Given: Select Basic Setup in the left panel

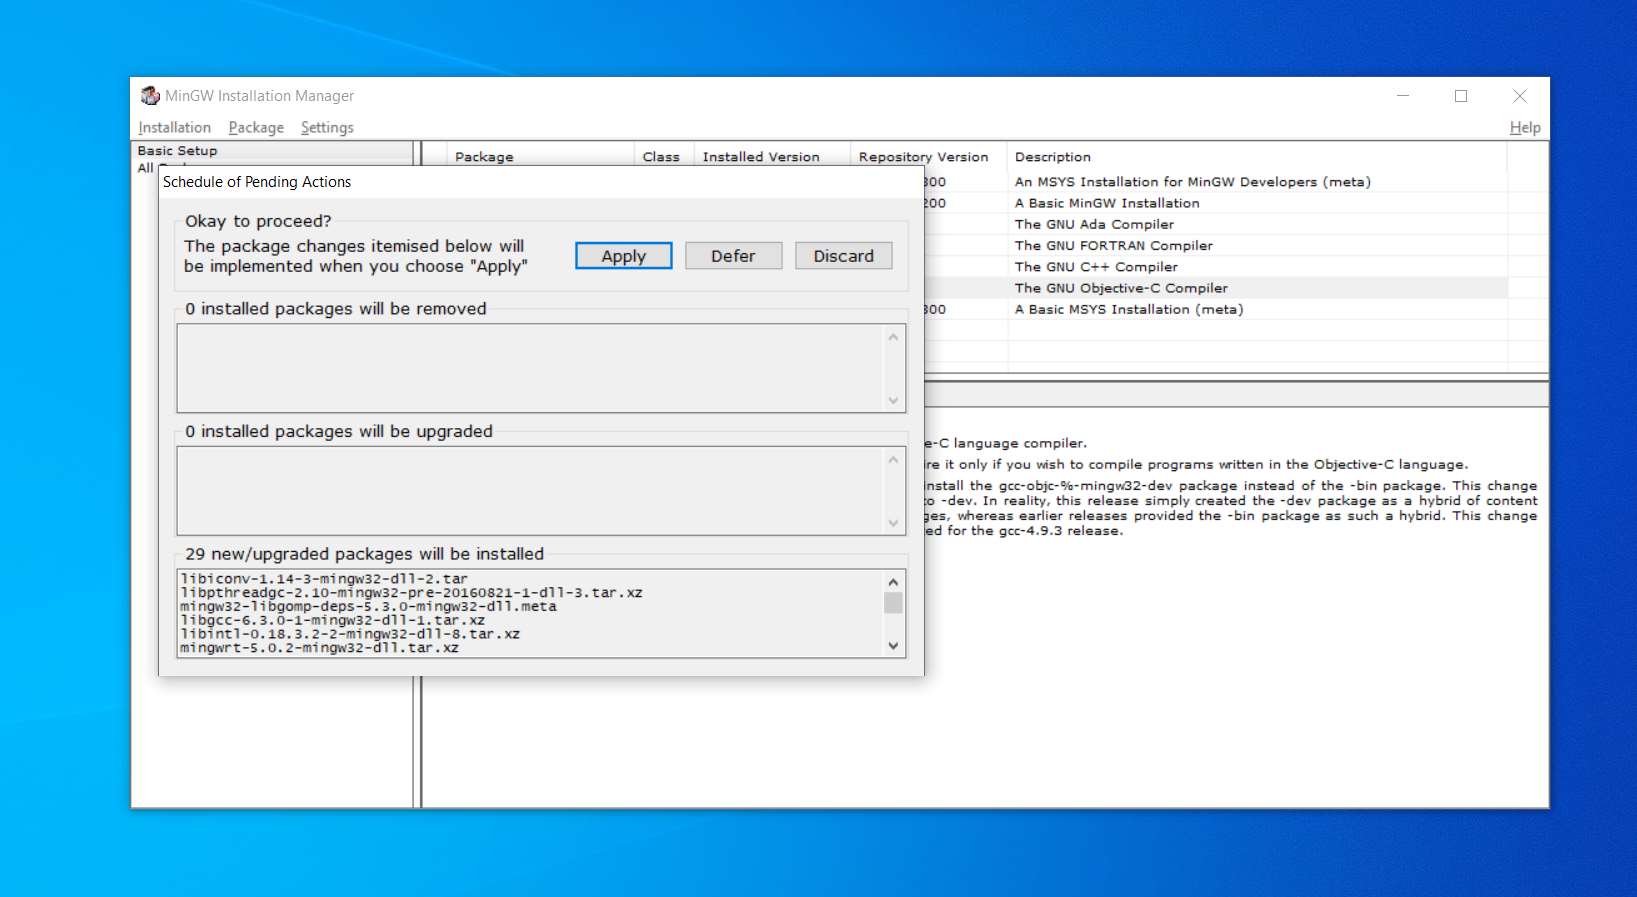Looking at the screenshot, I should (178, 151).
